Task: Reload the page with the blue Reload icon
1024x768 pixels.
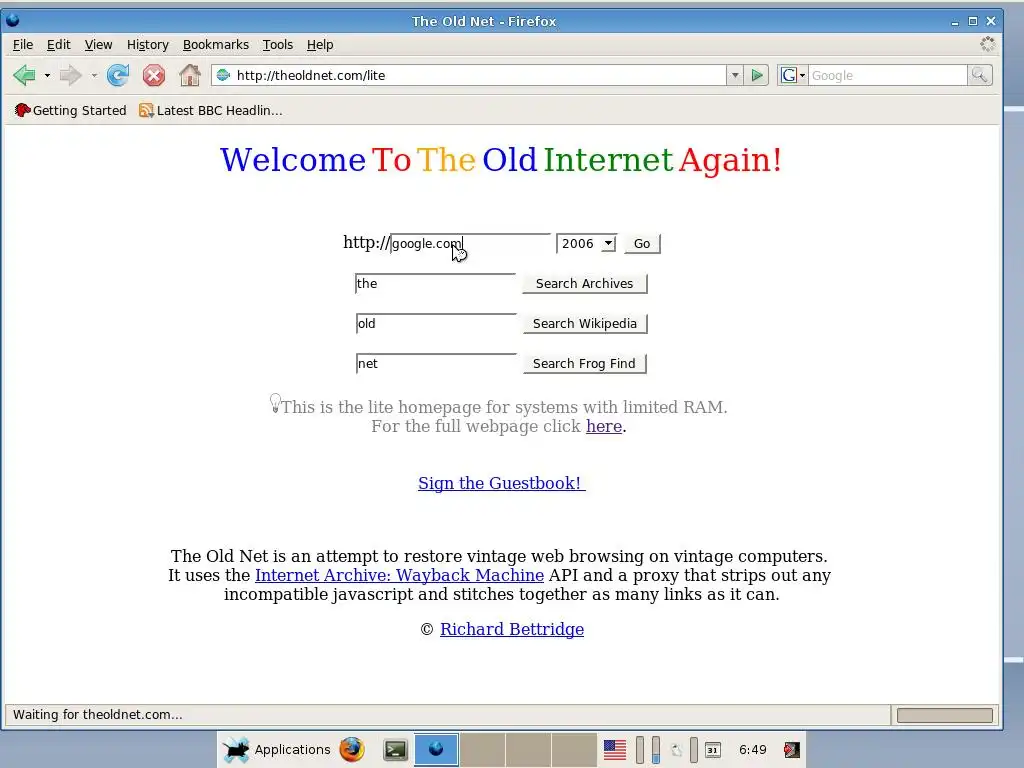Action: 118,76
